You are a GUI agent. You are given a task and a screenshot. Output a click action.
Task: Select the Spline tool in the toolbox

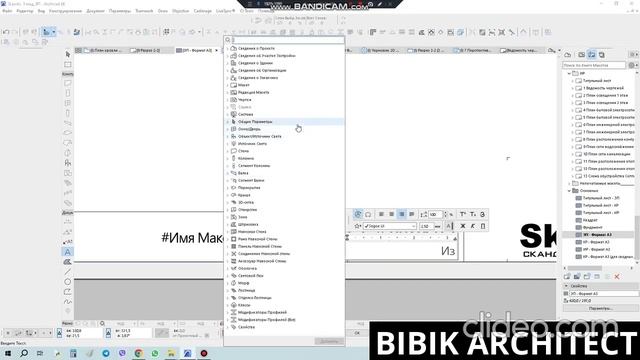tap(68, 302)
